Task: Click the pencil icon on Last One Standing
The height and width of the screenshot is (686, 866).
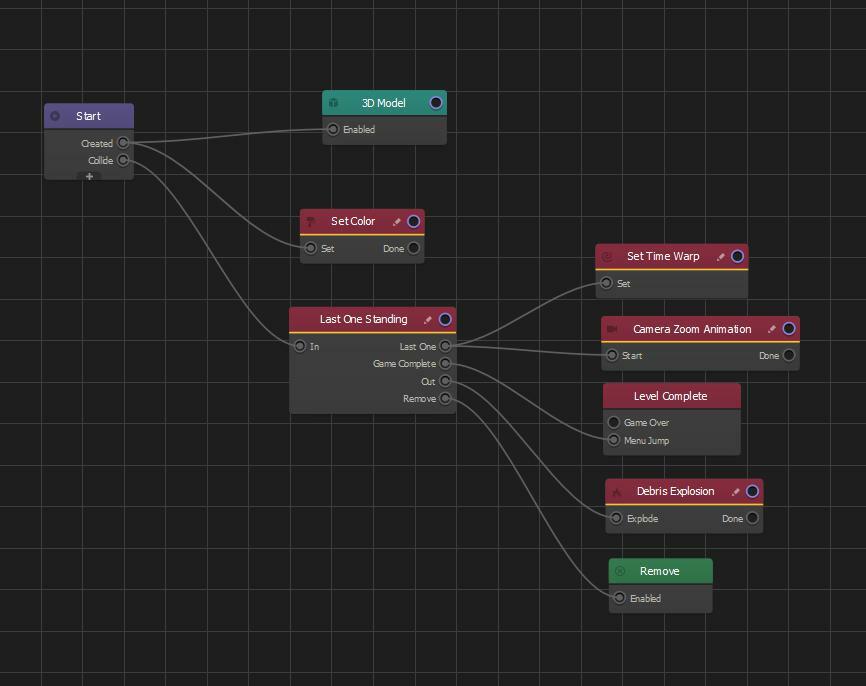Action: point(428,320)
